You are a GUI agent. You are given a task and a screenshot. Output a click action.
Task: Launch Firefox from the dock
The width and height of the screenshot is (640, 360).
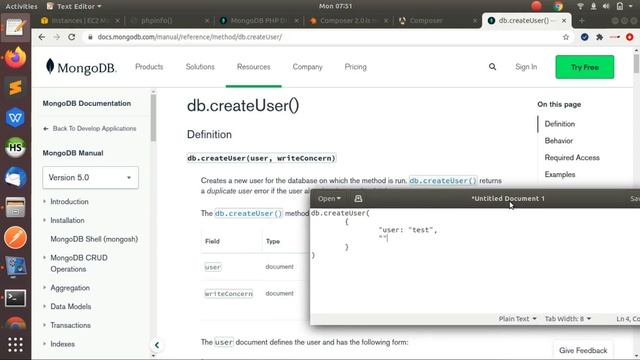pyautogui.click(x=16, y=58)
